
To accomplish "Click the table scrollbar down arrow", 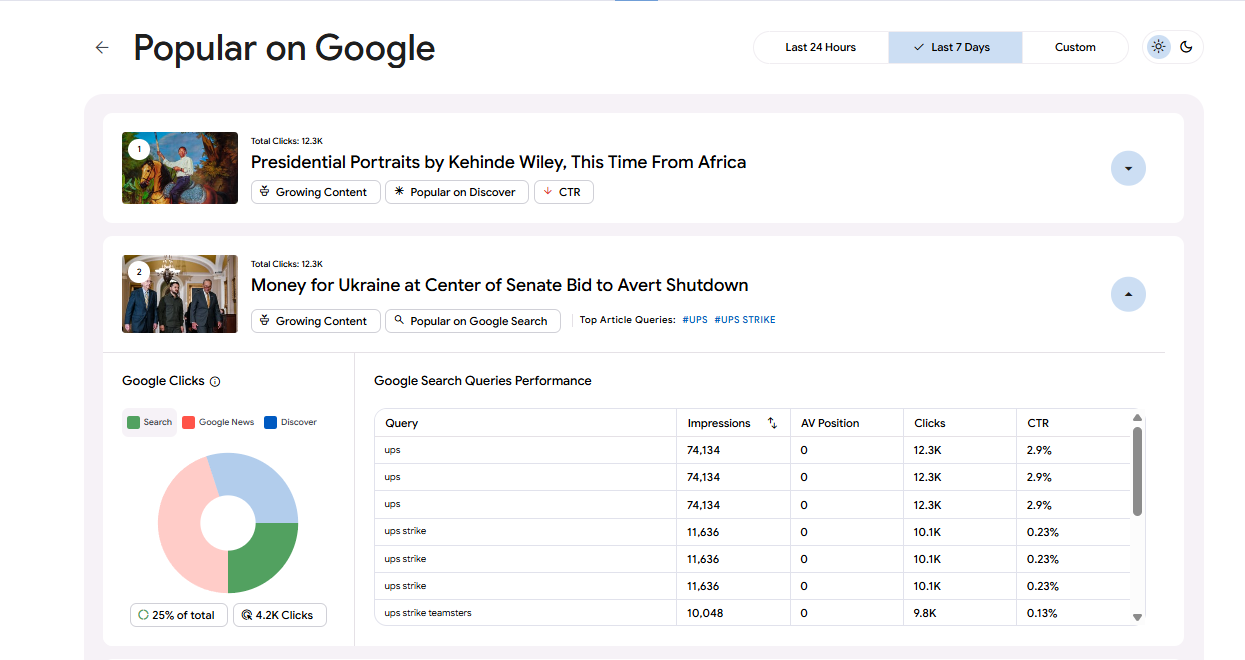I will click(1137, 617).
